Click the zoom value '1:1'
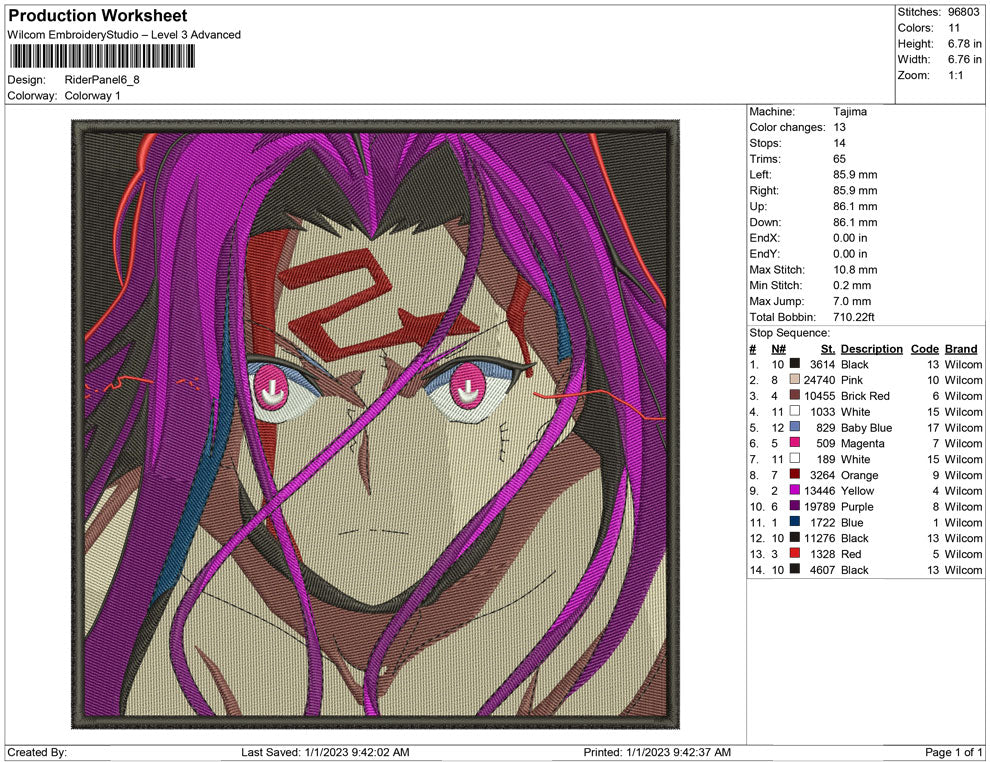 (955, 75)
